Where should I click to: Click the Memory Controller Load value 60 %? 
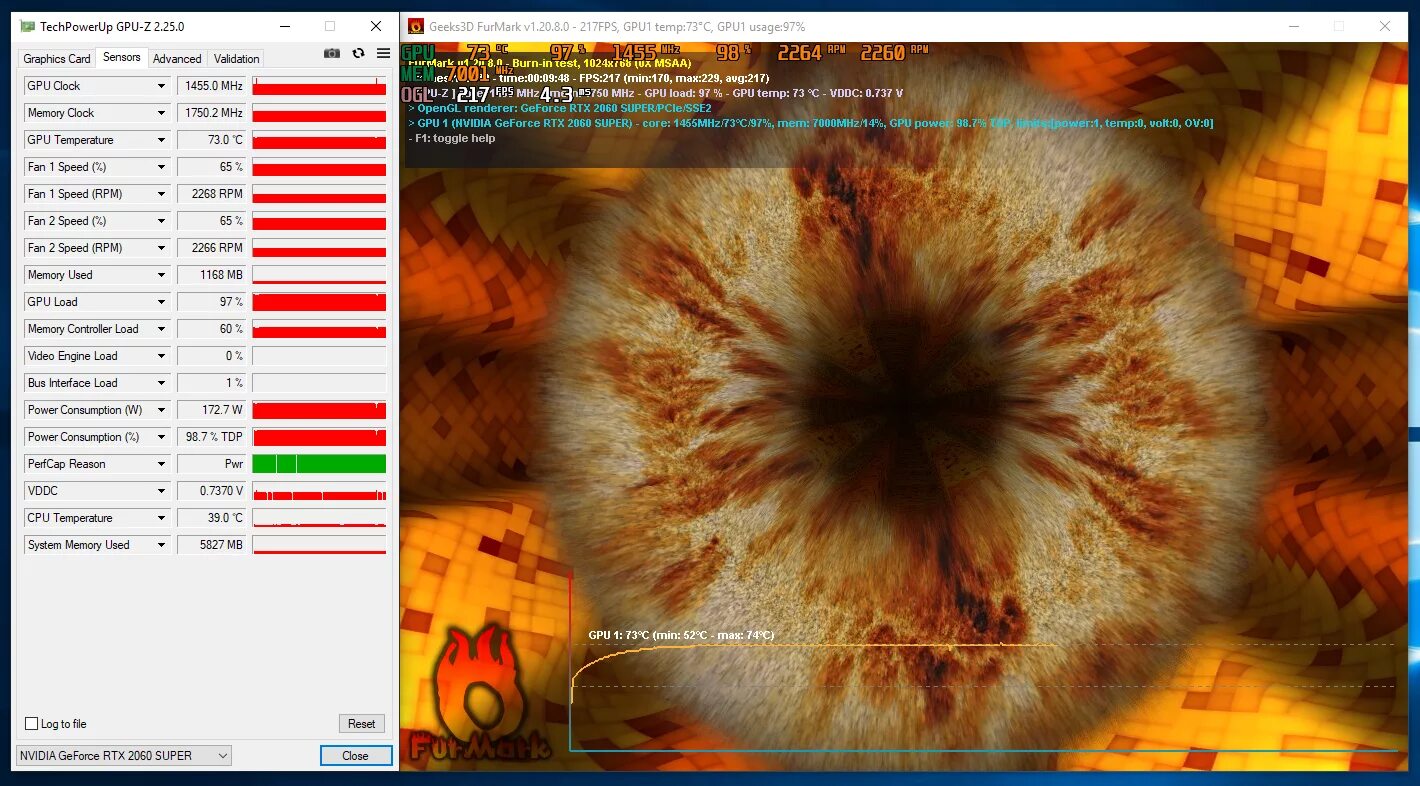[212, 329]
